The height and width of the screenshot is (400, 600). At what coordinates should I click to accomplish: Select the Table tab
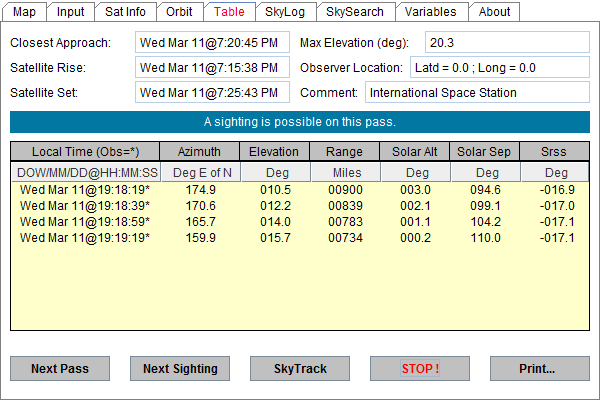pyautogui.click(x=229, y=12)
